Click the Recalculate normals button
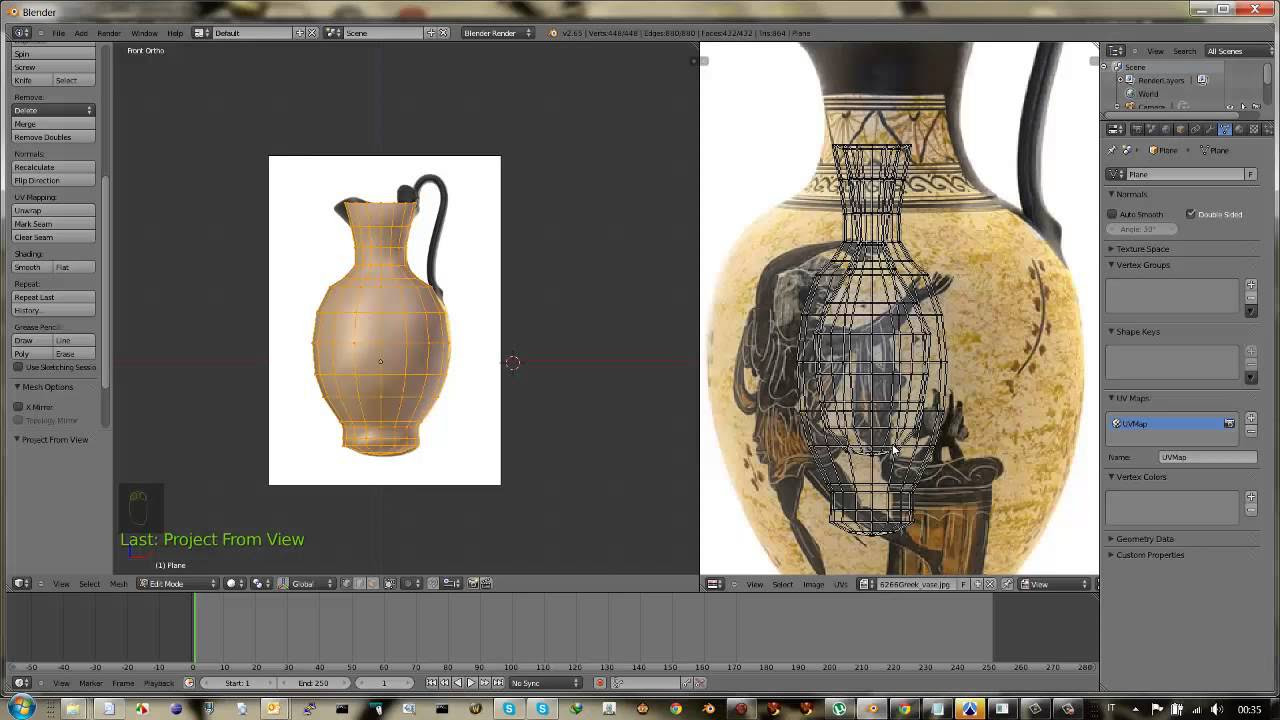Screen dimensions: 1280x720 point(53,167)
